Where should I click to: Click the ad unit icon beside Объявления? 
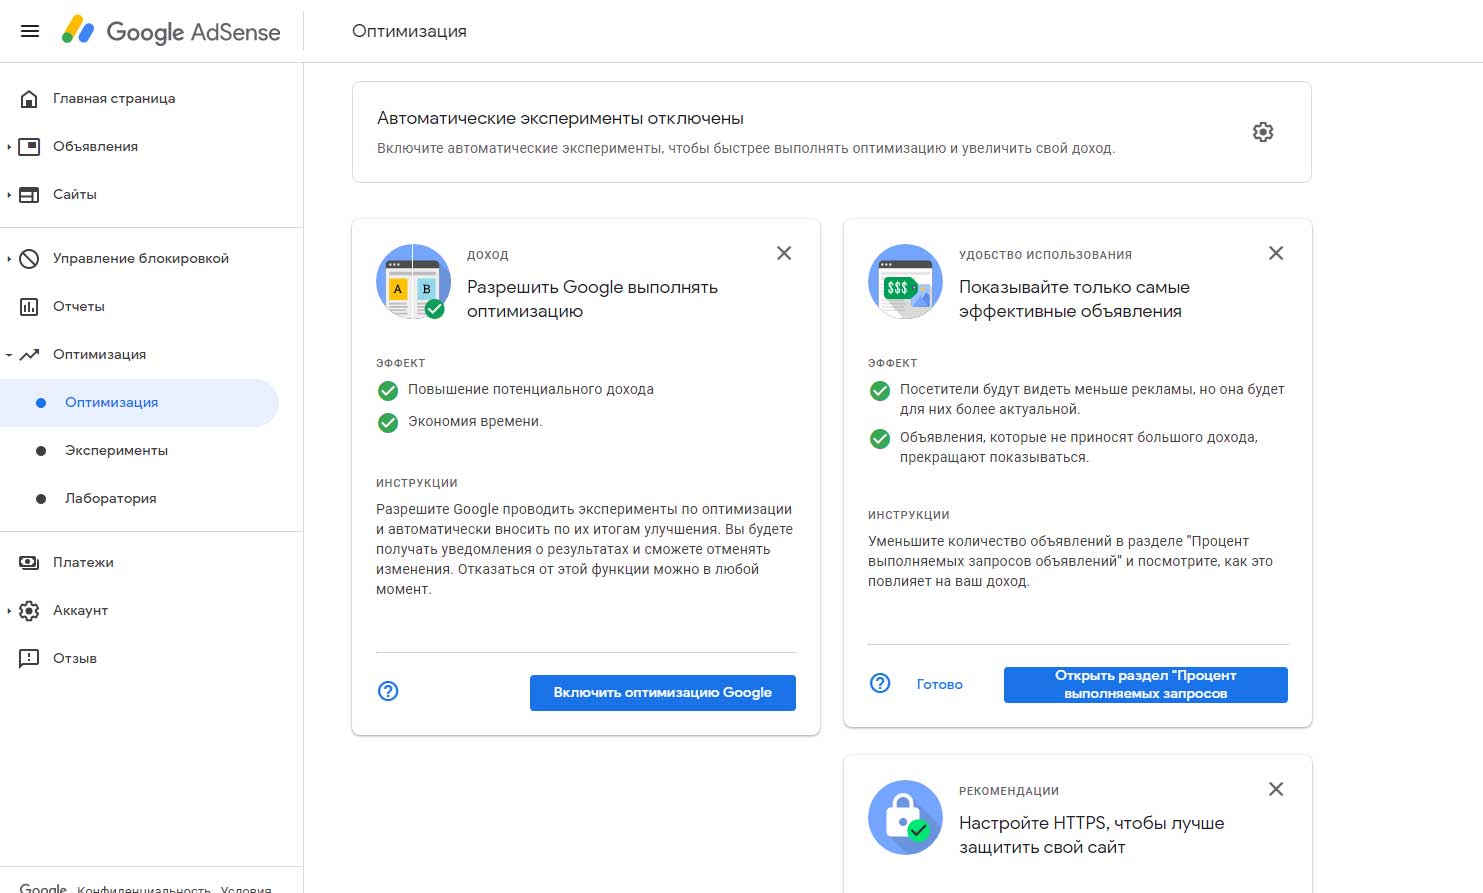(x=29, y=146)
